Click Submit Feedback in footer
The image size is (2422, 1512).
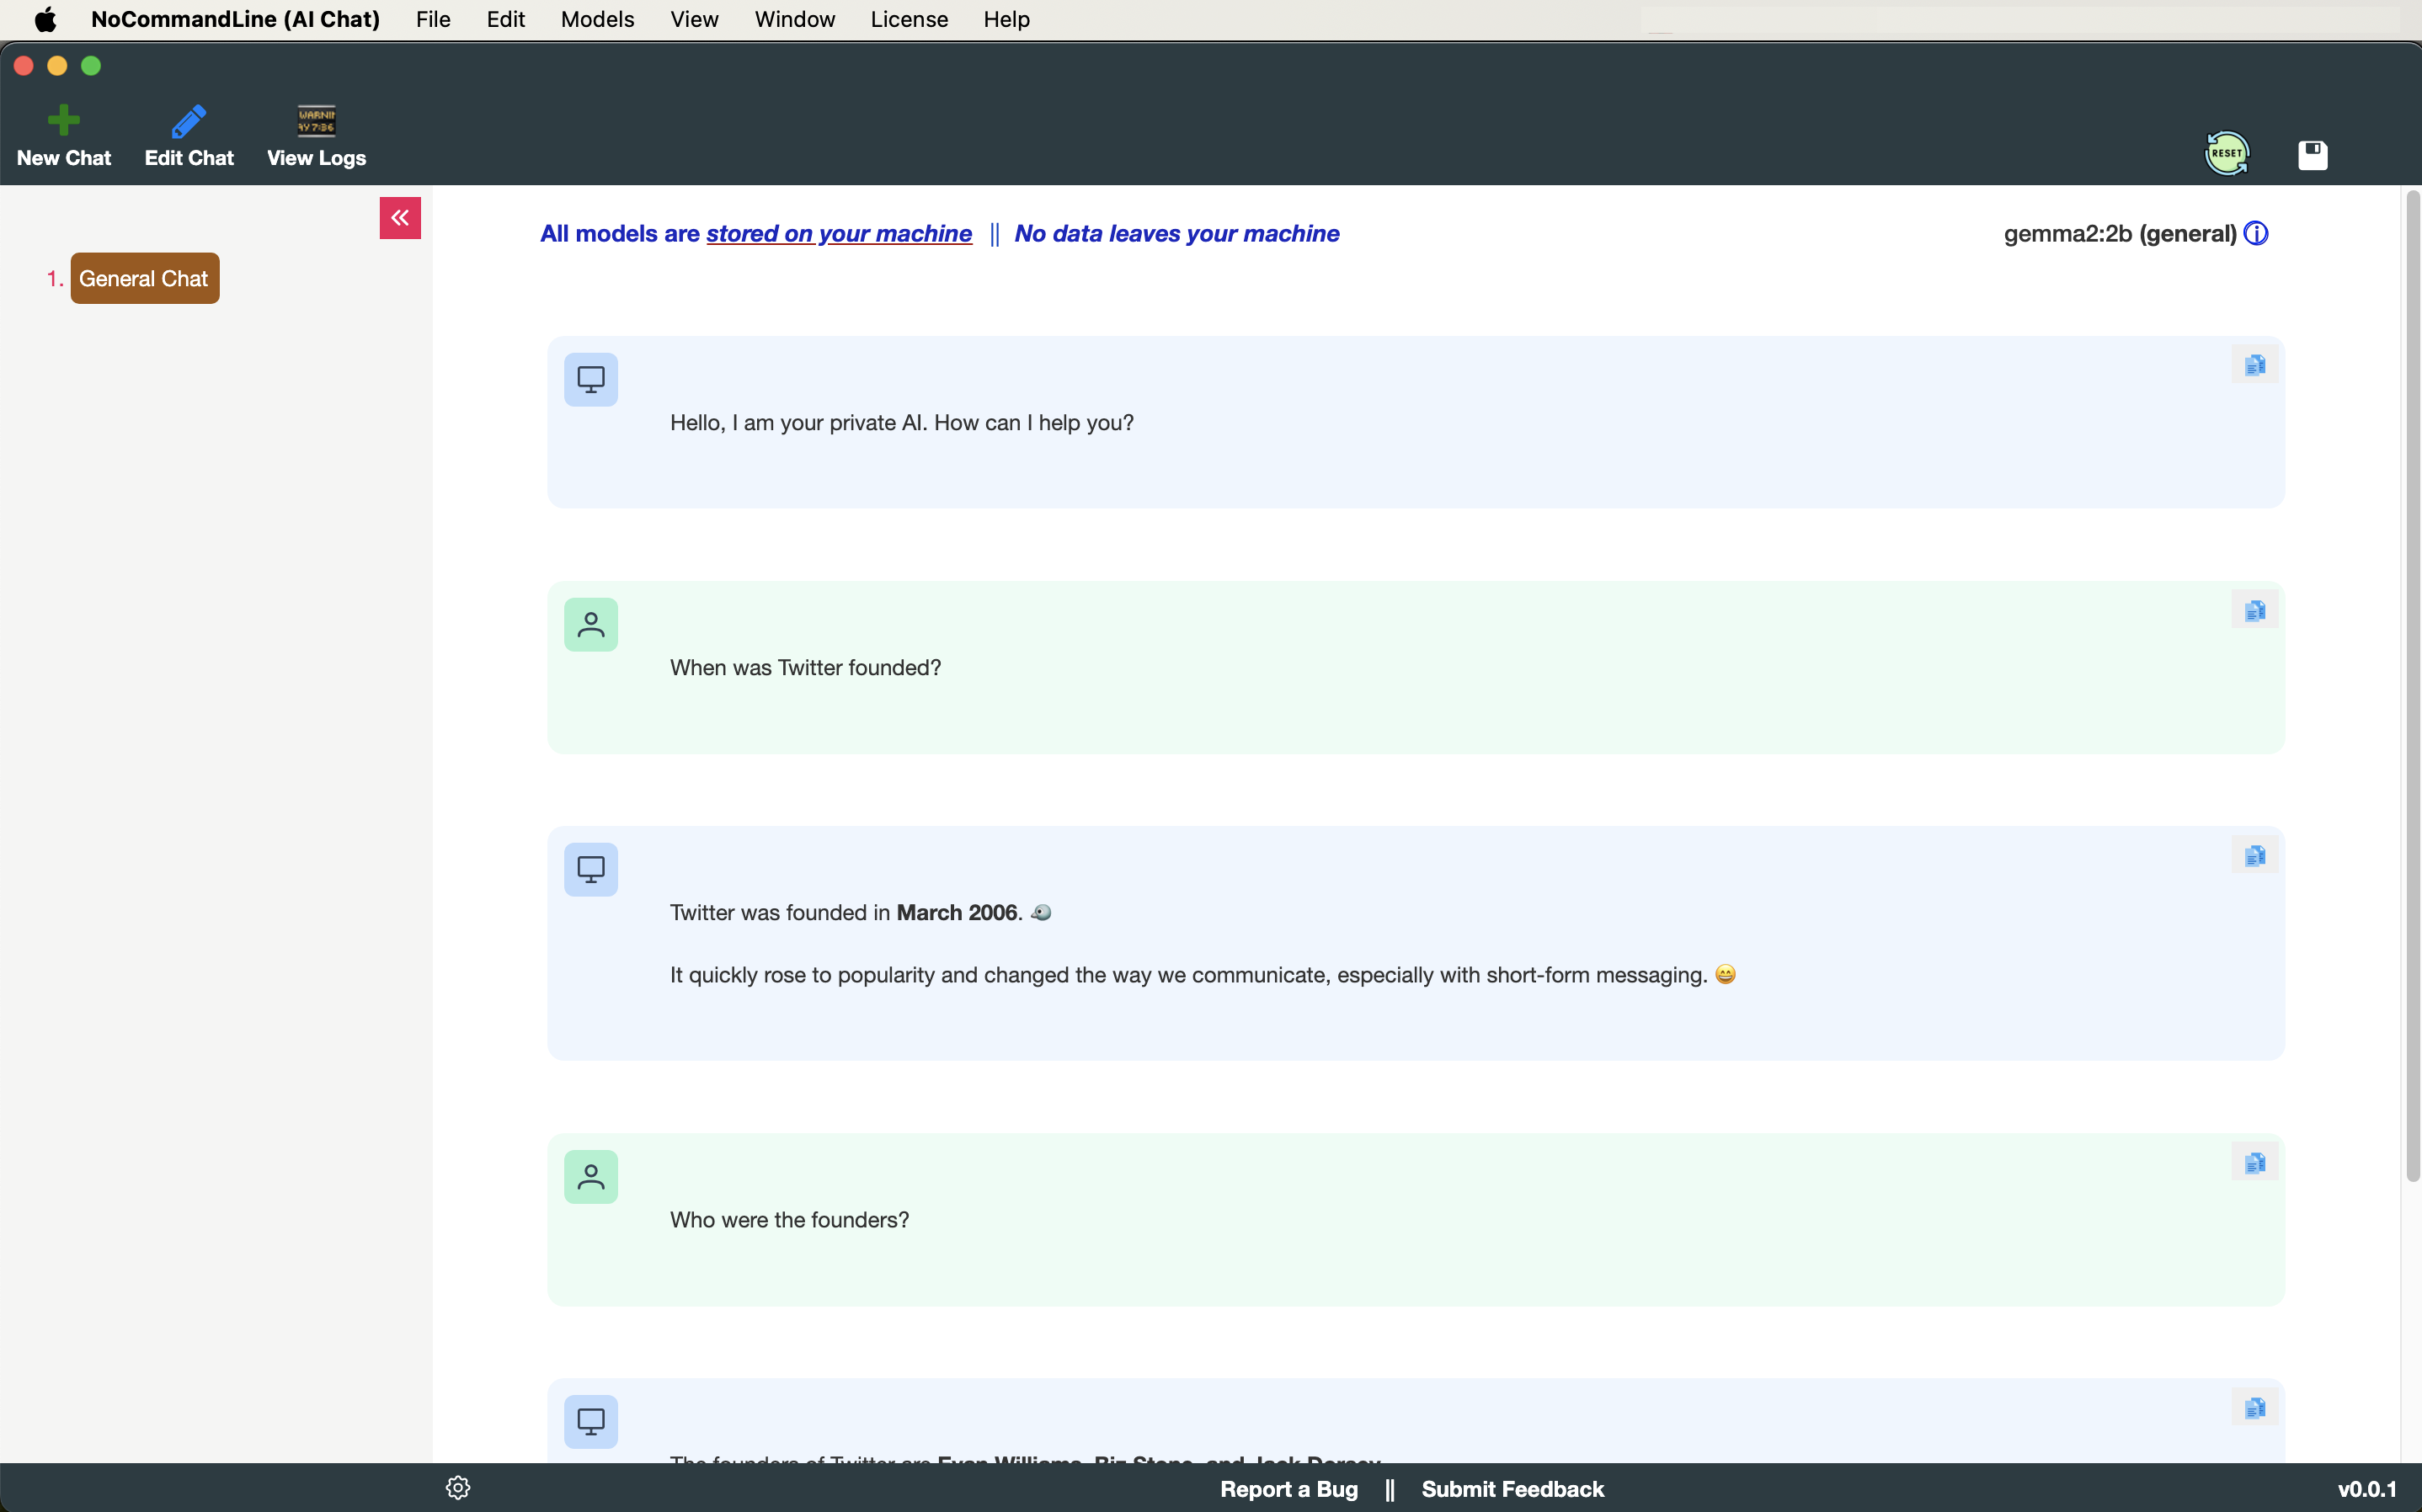point(1512,1489)
